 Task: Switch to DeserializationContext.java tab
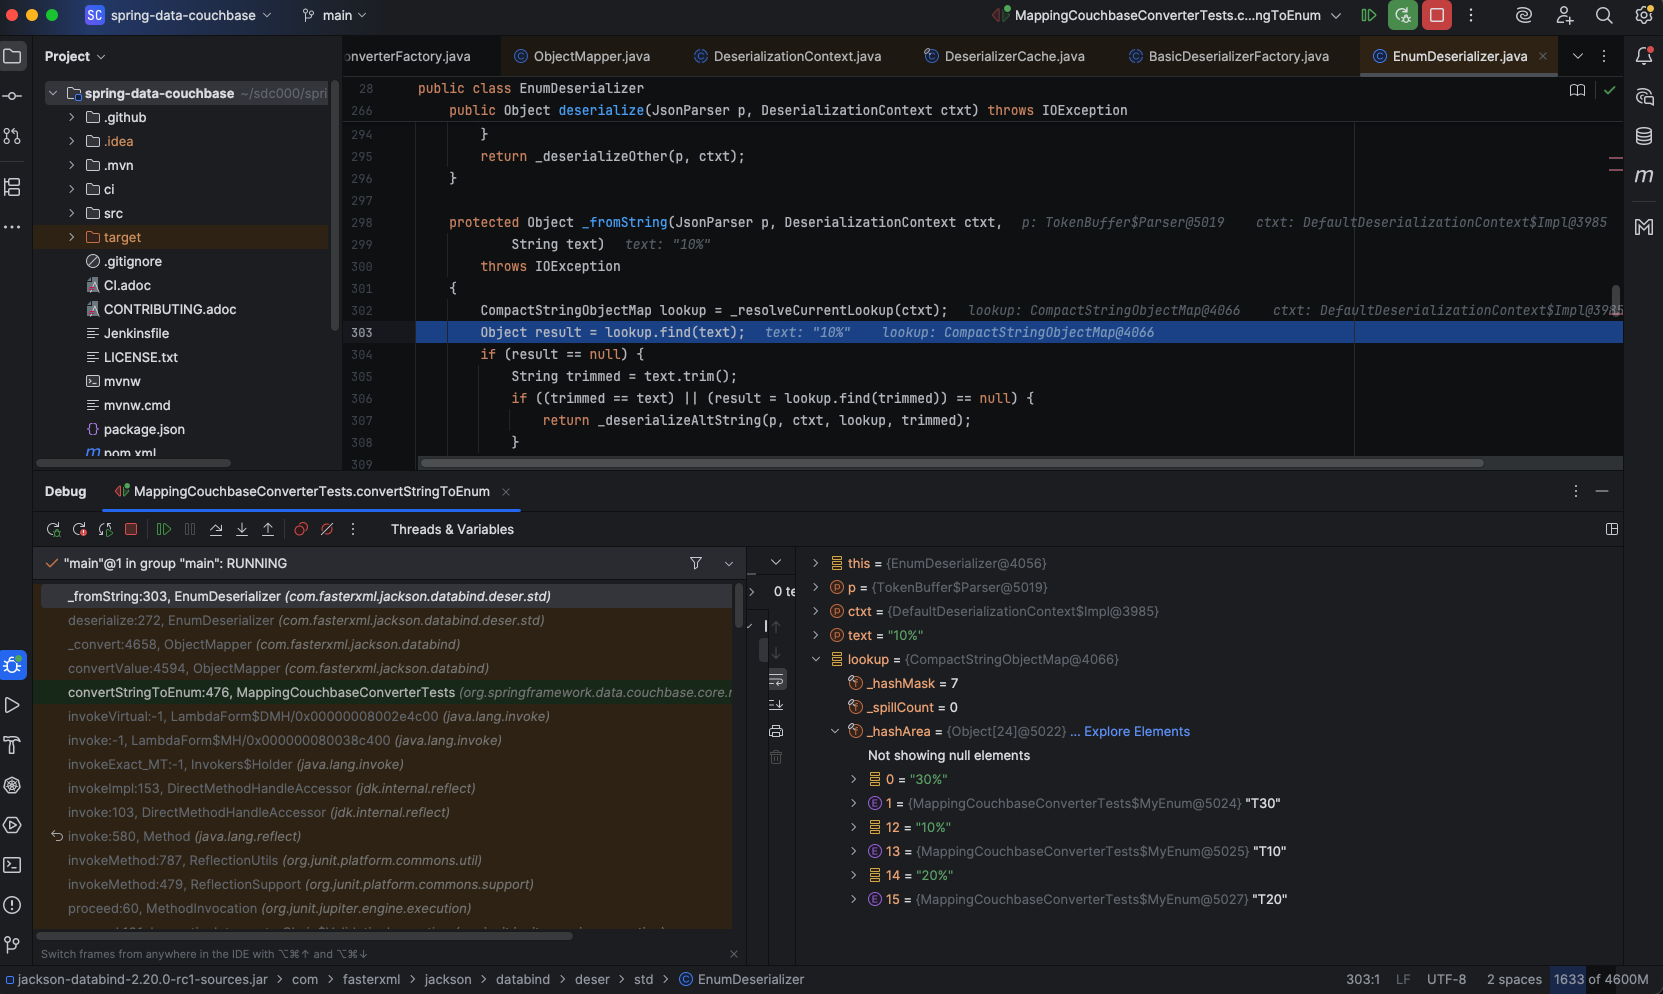[788, 56]
